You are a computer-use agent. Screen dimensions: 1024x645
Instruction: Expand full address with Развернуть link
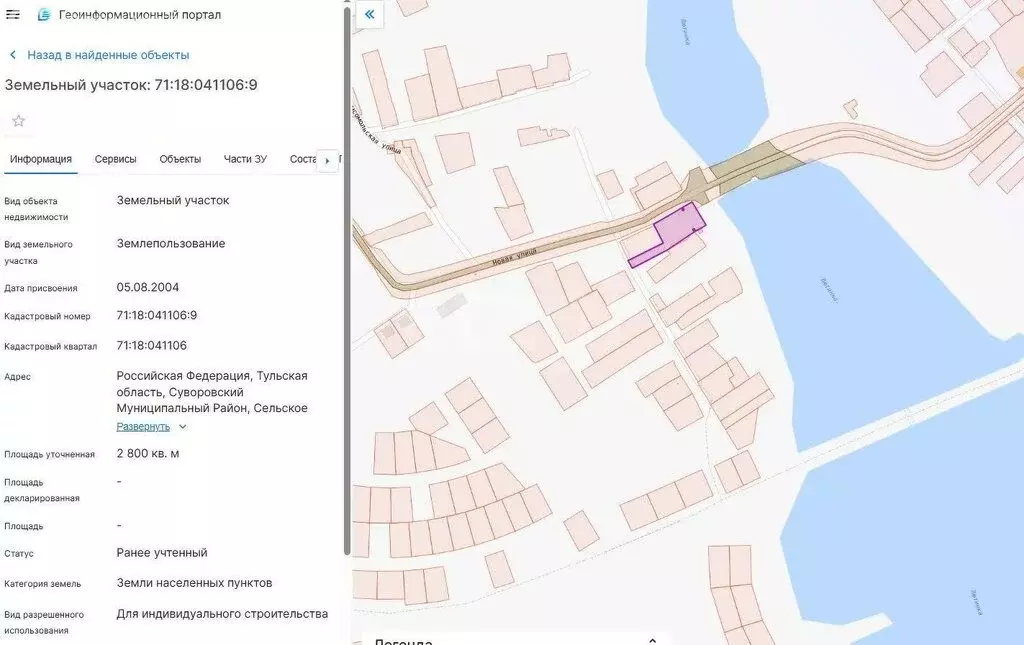click(x=143, y=426)
